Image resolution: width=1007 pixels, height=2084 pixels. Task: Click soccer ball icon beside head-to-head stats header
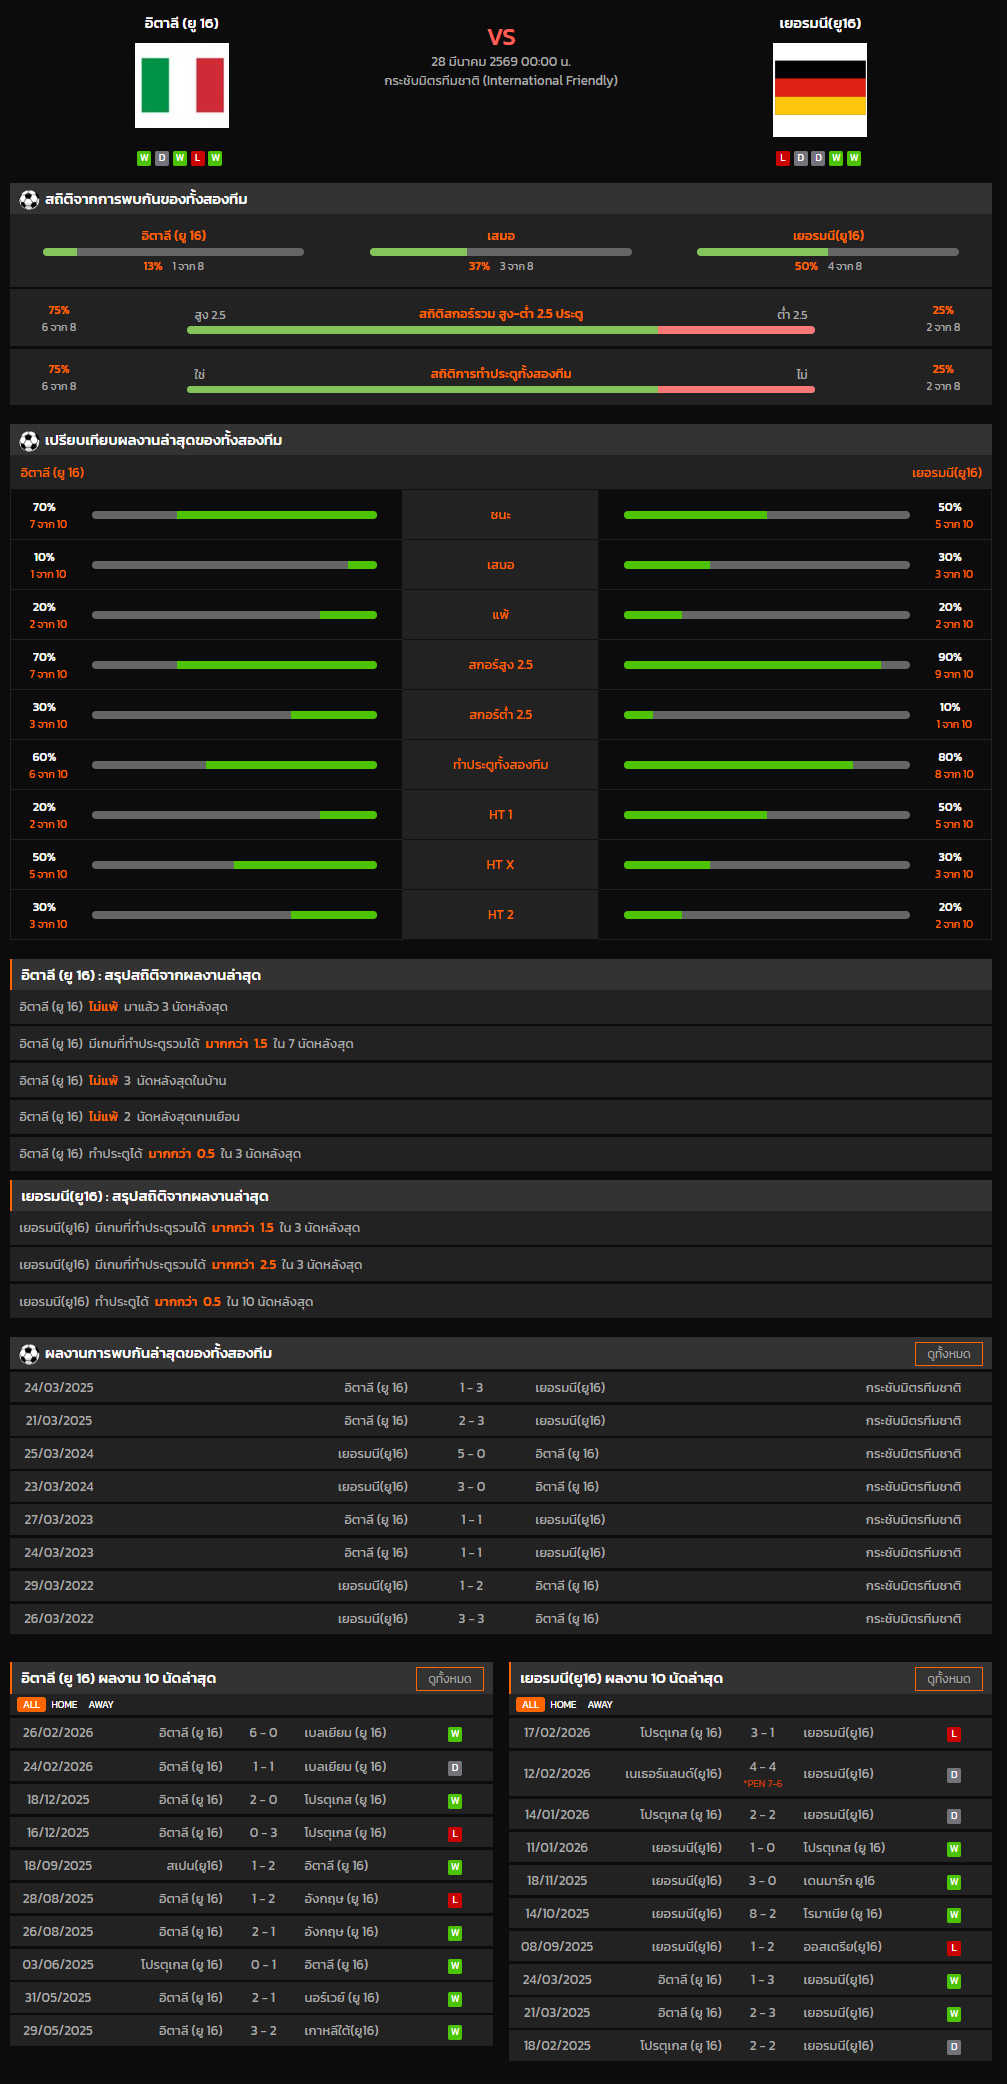click(29, 200)
